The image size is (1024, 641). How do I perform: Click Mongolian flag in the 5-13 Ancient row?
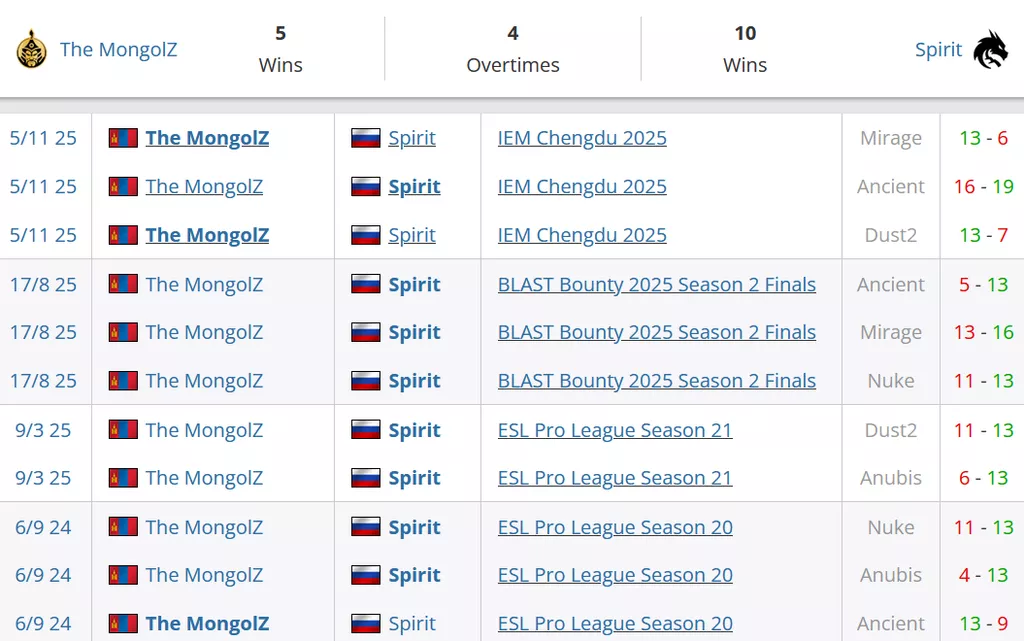pos(123,284)
